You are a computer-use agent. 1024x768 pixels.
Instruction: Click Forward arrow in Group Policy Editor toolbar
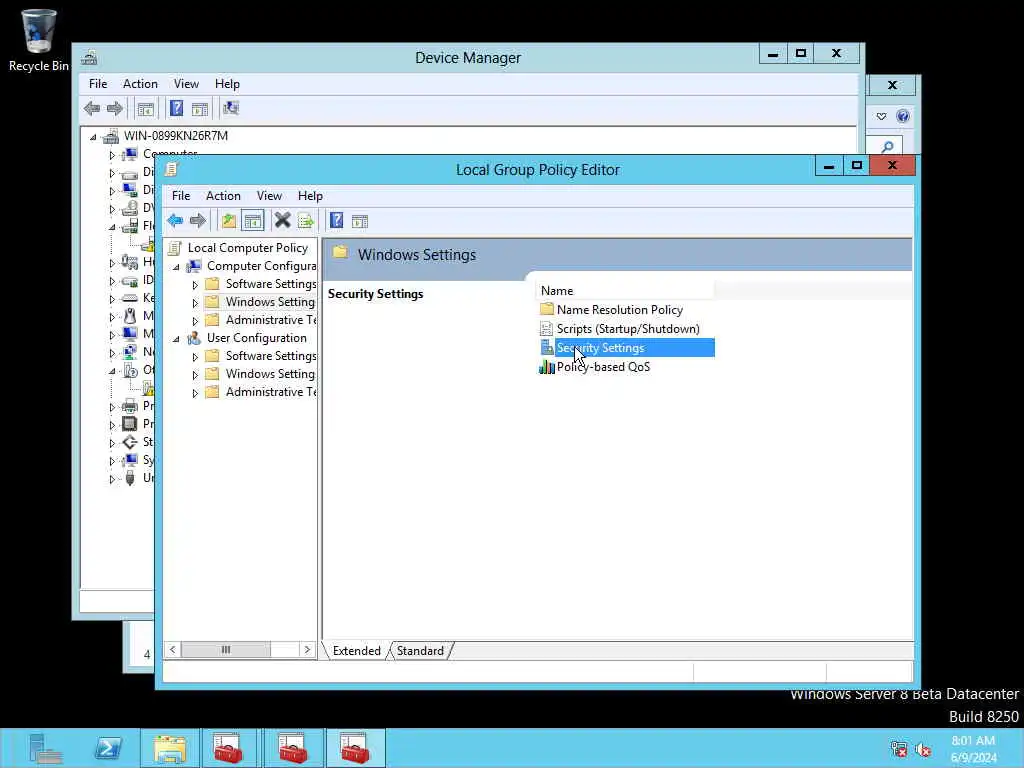point(198,221)
